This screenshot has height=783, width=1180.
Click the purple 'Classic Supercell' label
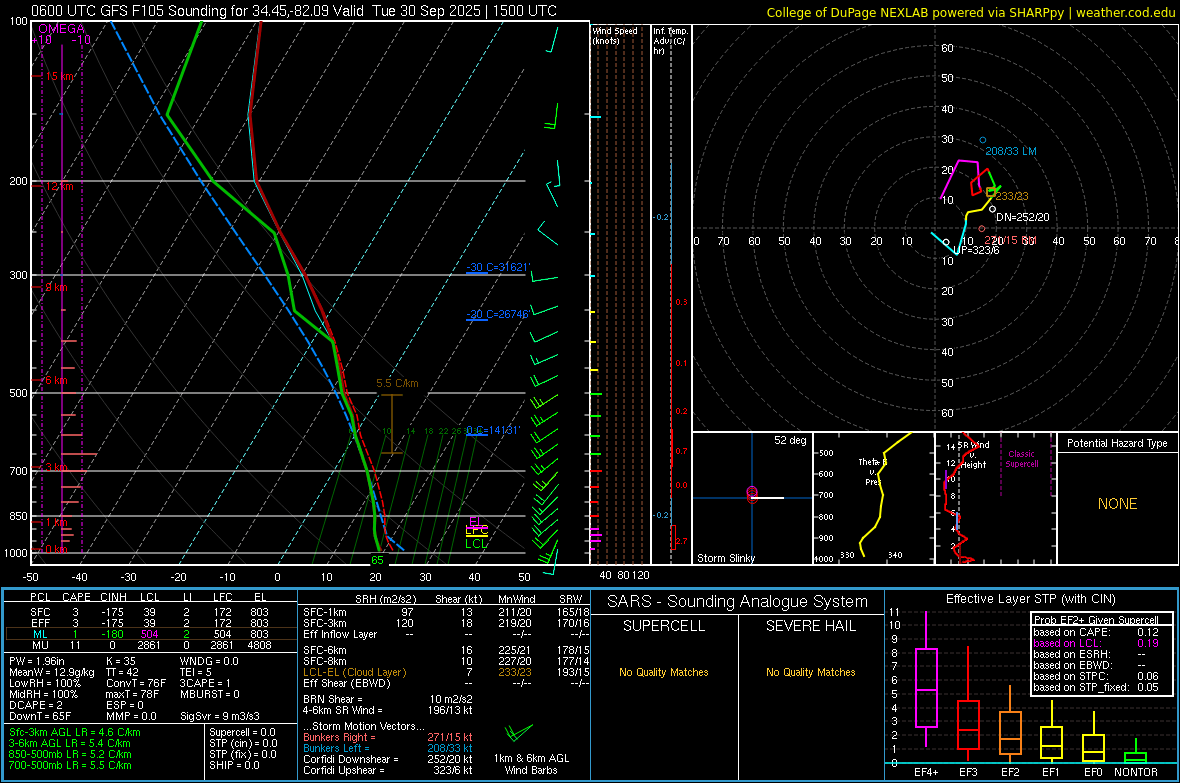(x=1022, y=459)
